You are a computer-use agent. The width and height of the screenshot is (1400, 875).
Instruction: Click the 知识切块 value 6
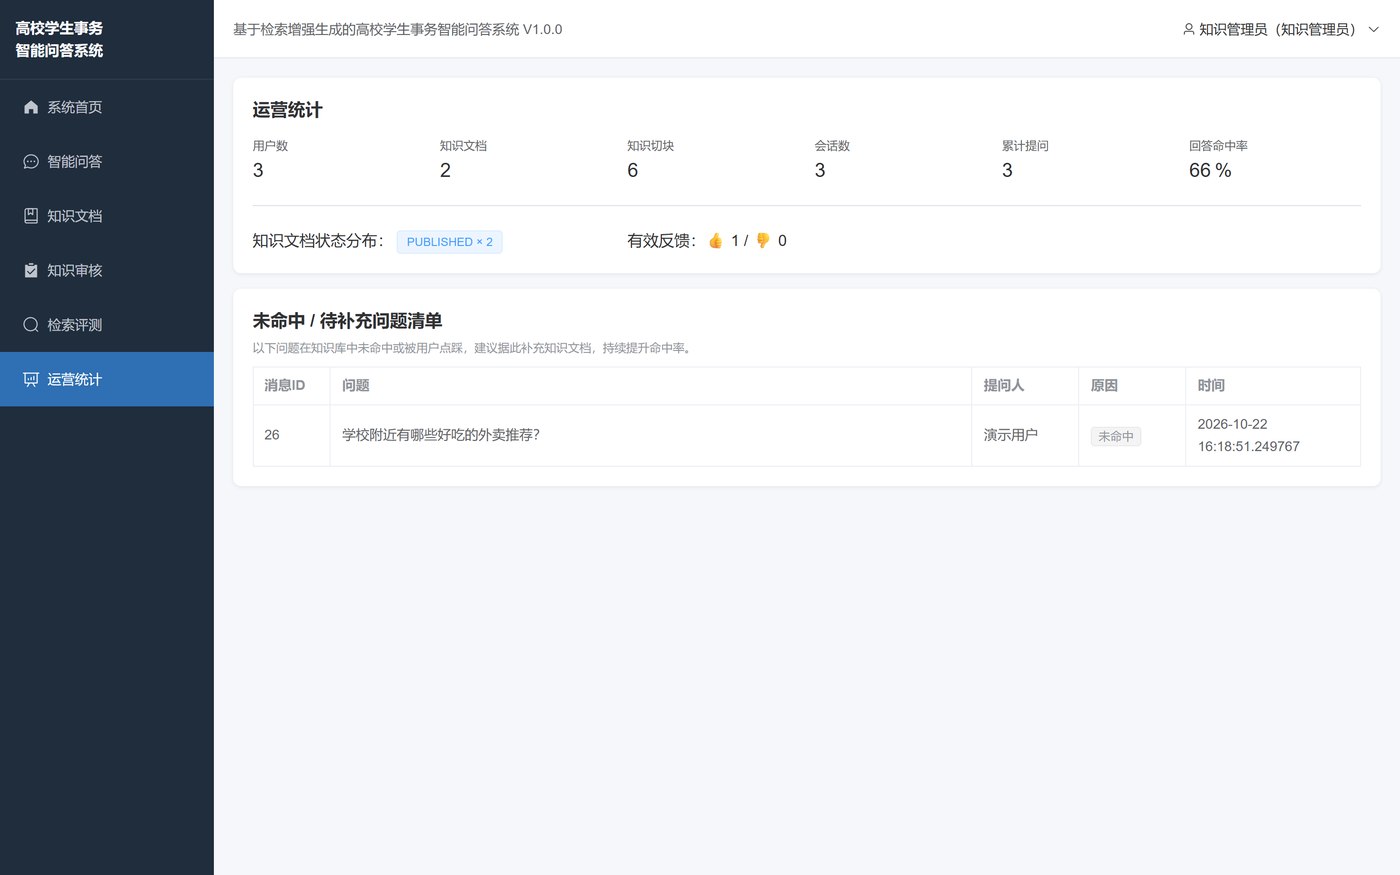click(633, 171)
